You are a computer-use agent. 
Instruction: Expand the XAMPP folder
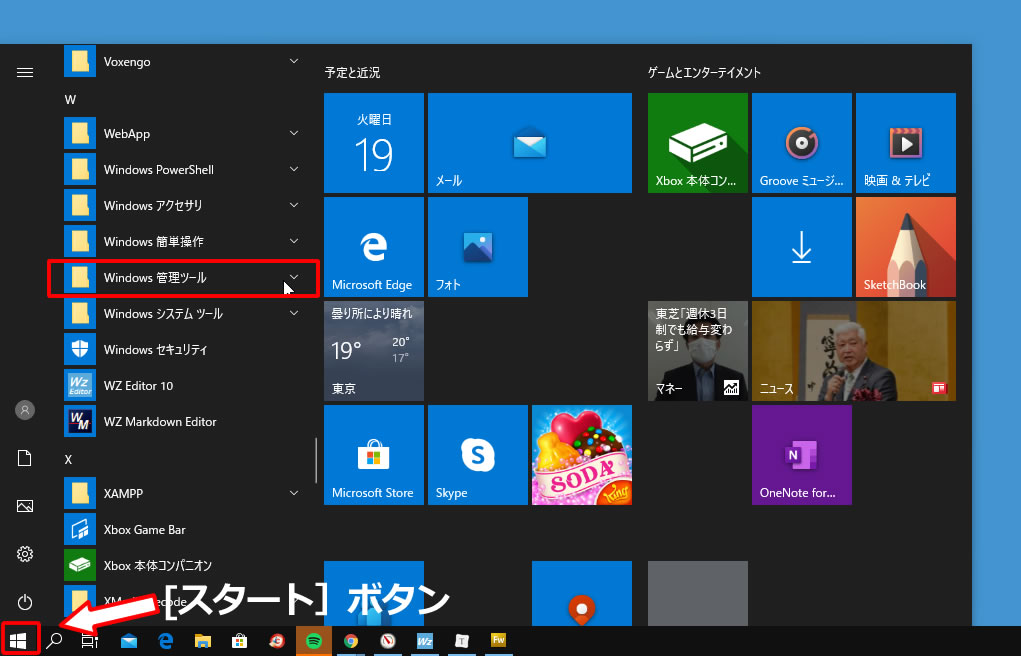pyautogui.click(x=182, y=493)
